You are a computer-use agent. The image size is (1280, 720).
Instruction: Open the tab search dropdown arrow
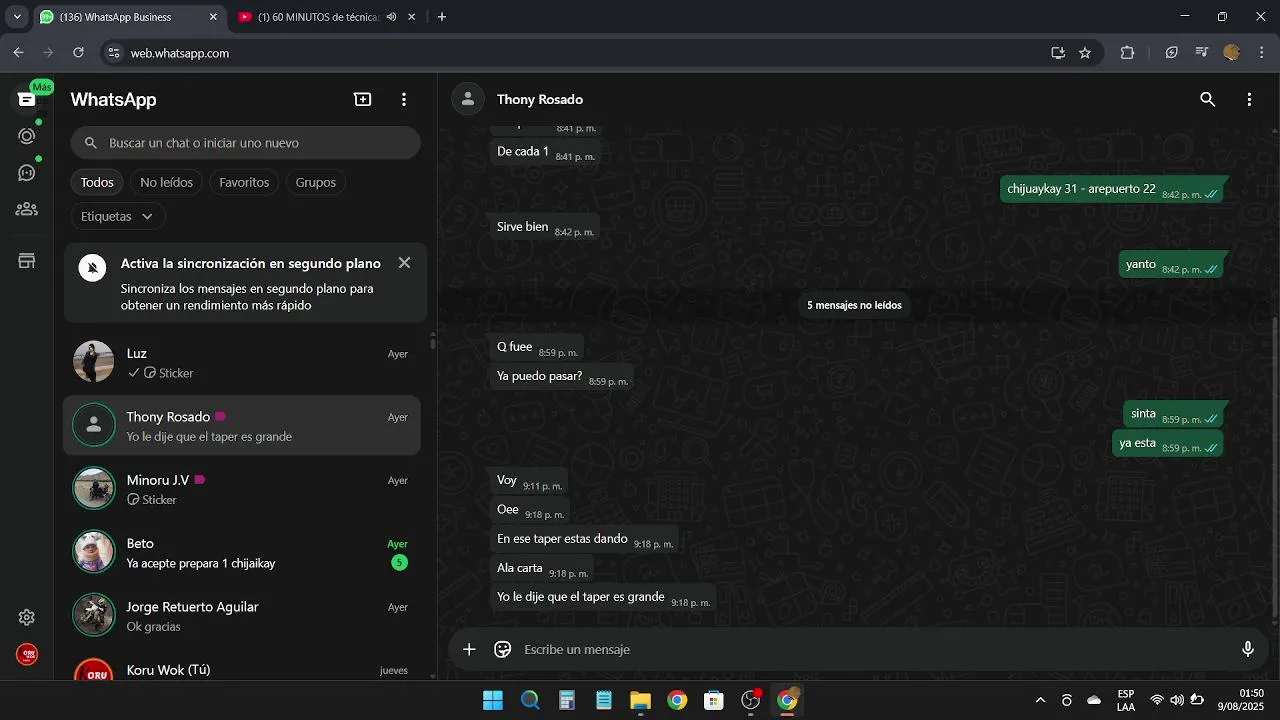click(x=17, y=17)
